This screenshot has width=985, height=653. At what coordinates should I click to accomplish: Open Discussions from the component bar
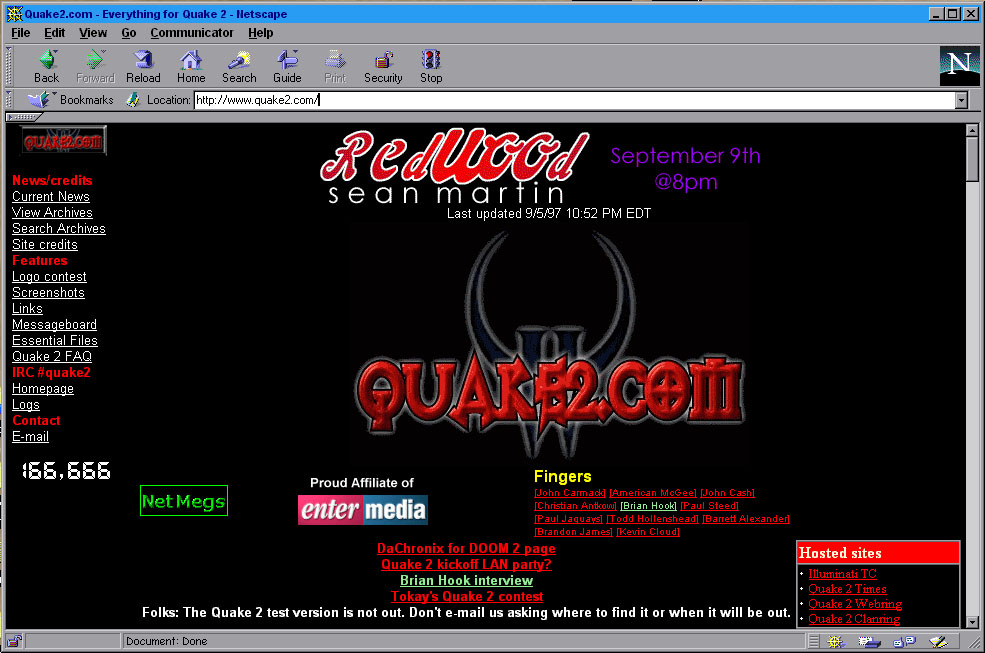pyautogui.click(x=905, y=642)
